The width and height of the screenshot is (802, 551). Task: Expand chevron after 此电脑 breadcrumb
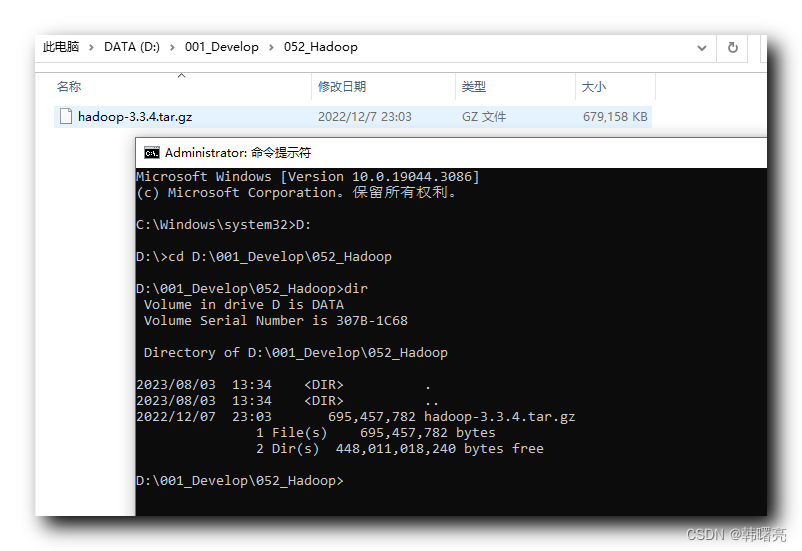coord(91,48)
